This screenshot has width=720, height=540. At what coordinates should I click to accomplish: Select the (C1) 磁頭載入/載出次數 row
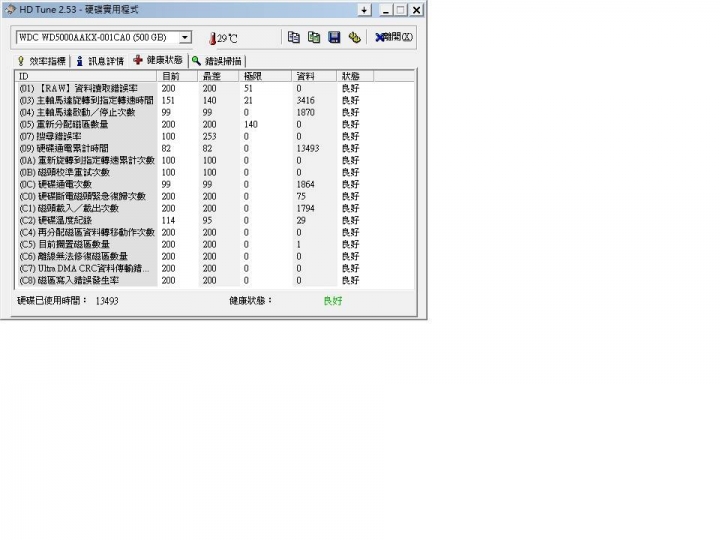(x=215, y=208)
